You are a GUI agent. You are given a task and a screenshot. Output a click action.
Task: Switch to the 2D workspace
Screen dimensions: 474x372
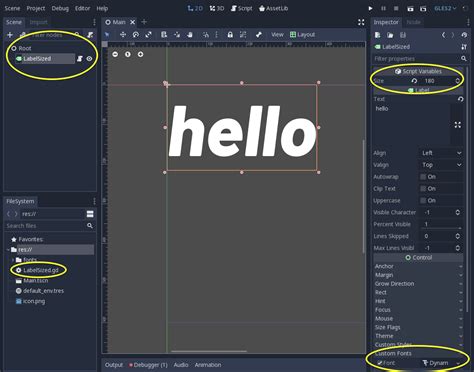(x=195, y=8)
